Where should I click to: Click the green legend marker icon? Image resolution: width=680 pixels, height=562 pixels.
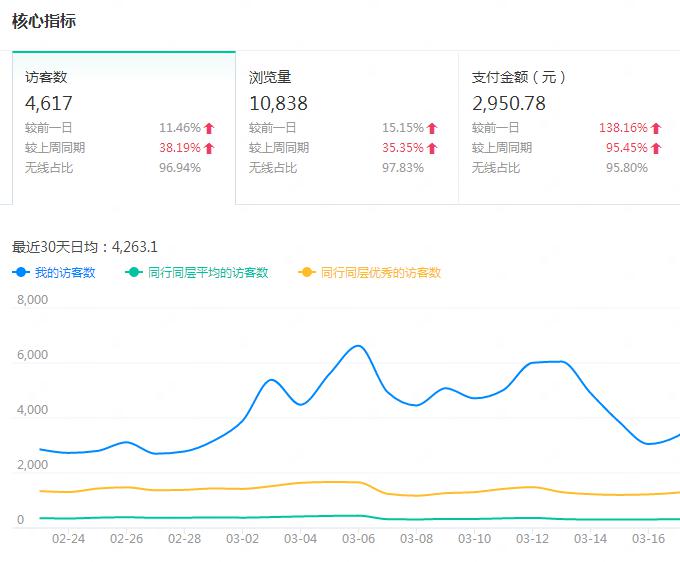(x=134, y=272)
